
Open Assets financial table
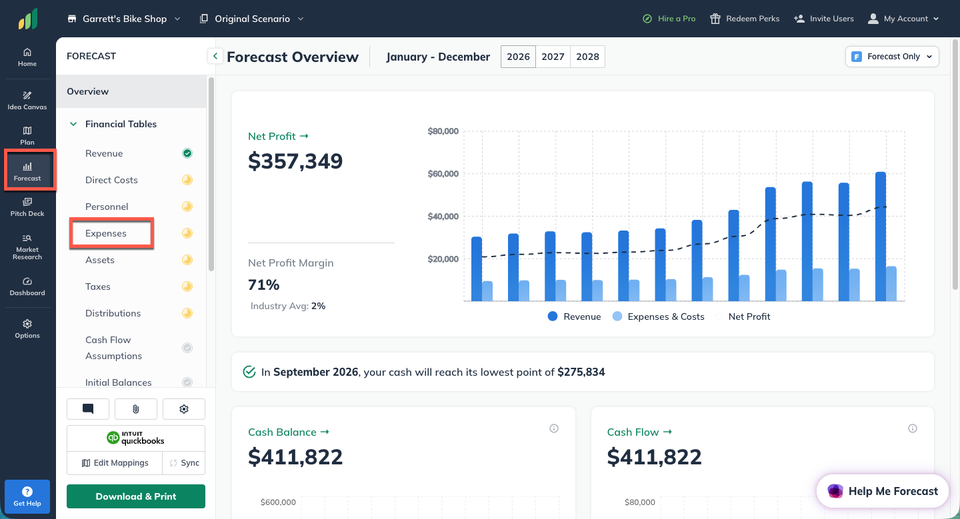(x=100, y=260)
